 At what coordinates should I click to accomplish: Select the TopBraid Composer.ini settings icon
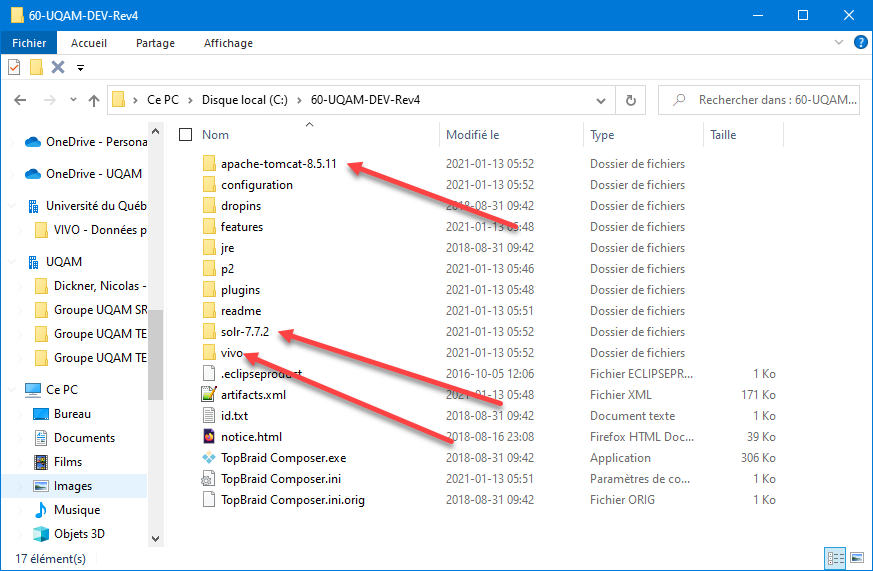[209, 479]
